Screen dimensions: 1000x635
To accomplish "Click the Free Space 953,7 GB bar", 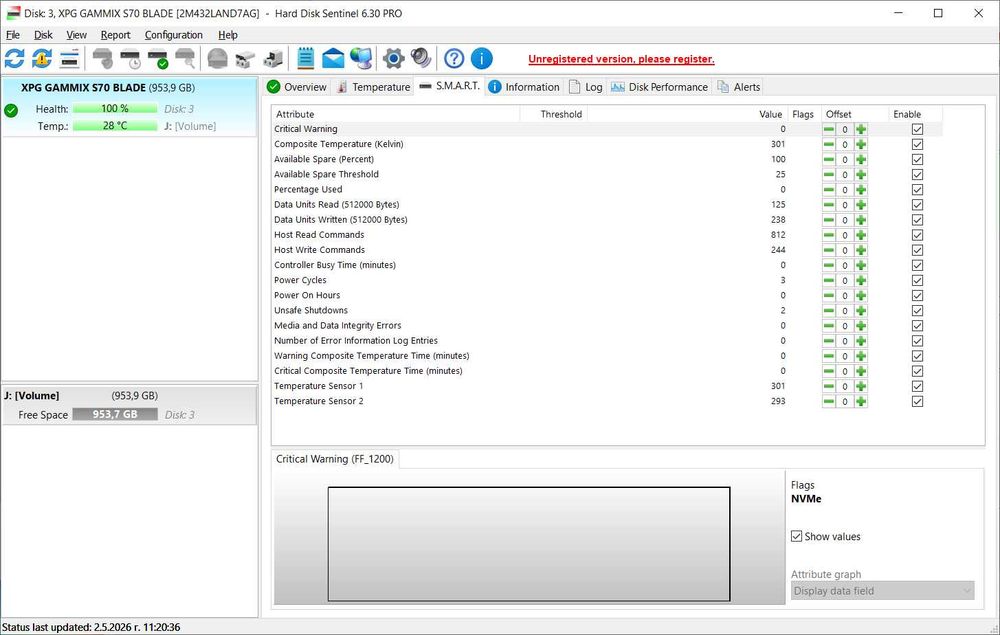I will 115,414.
